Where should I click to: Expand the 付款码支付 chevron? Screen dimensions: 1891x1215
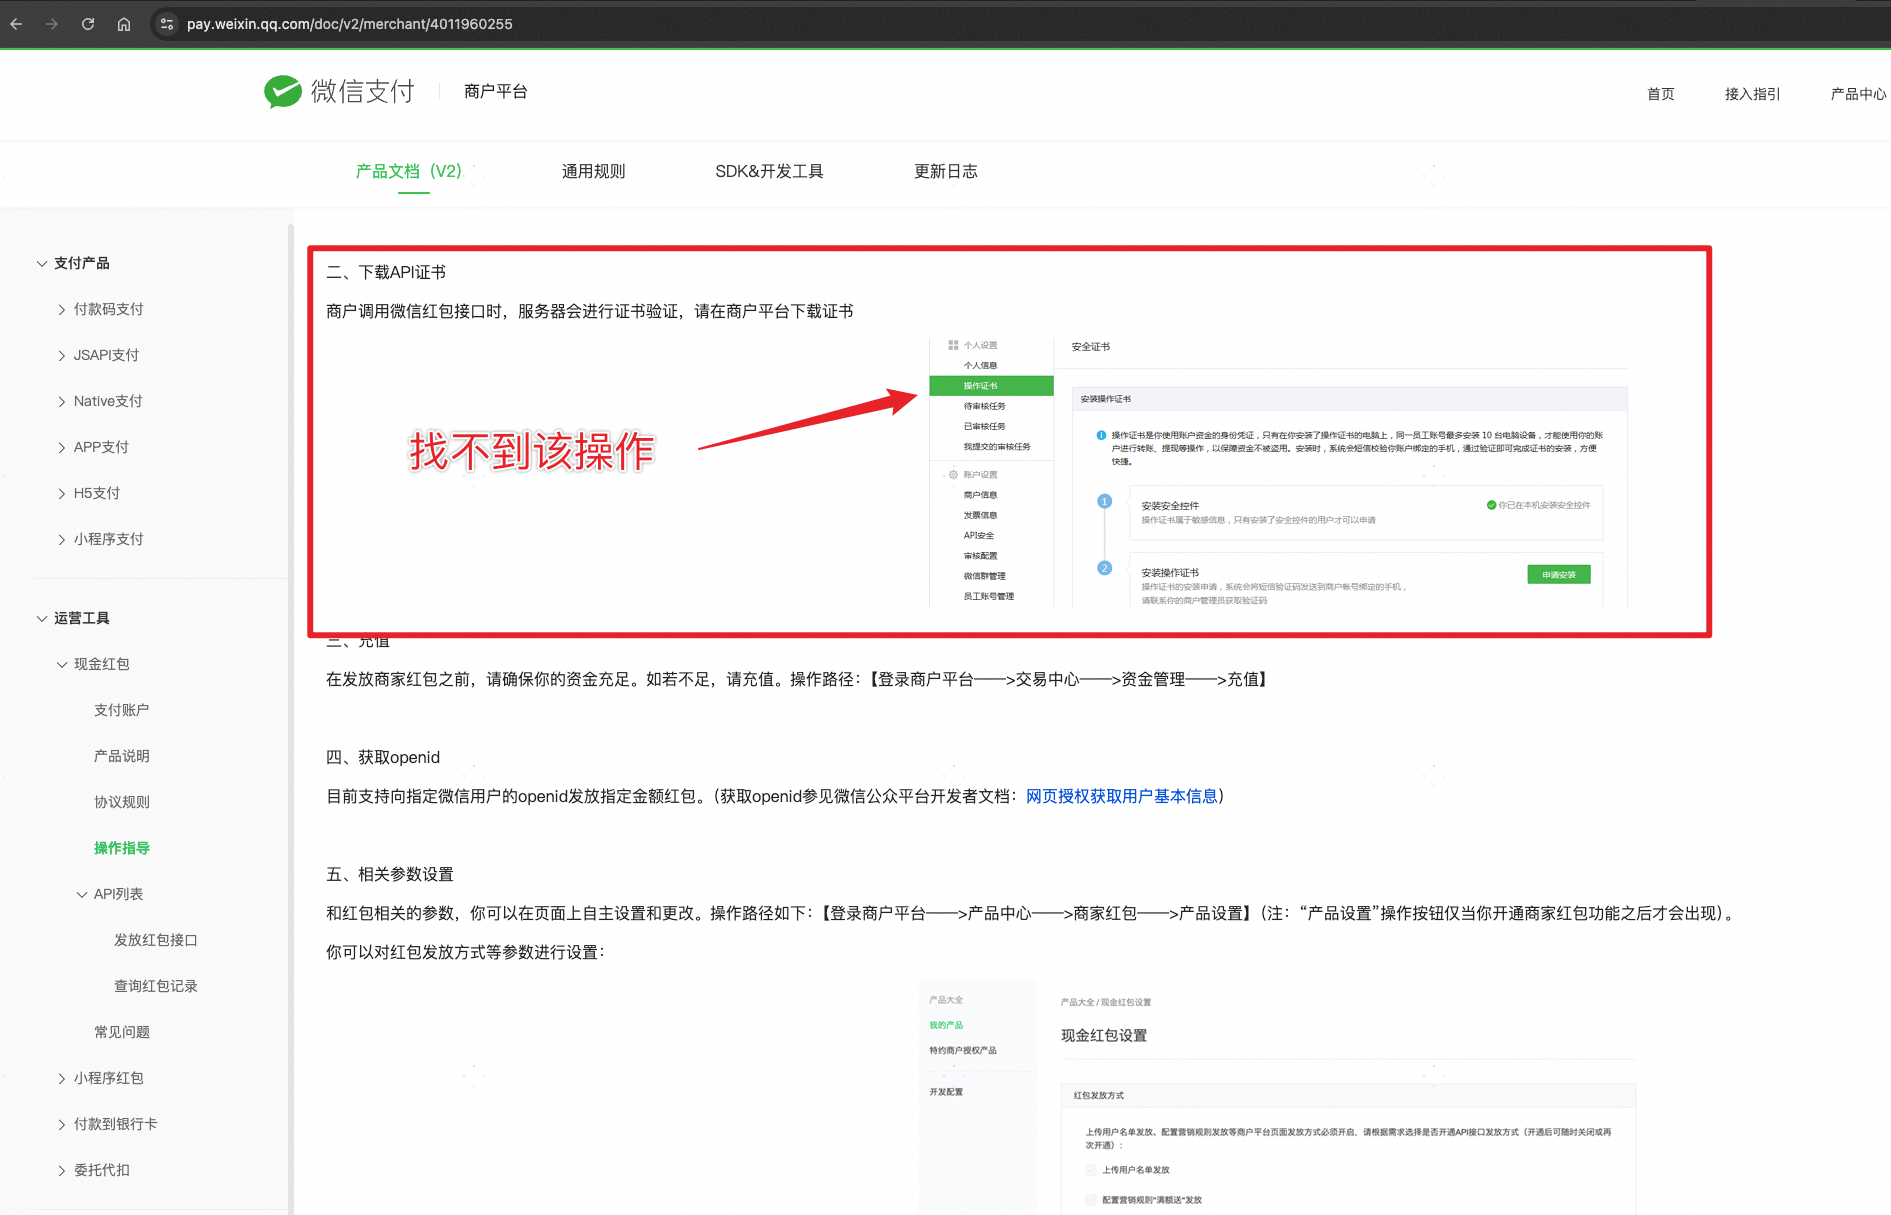click(62, 310)
